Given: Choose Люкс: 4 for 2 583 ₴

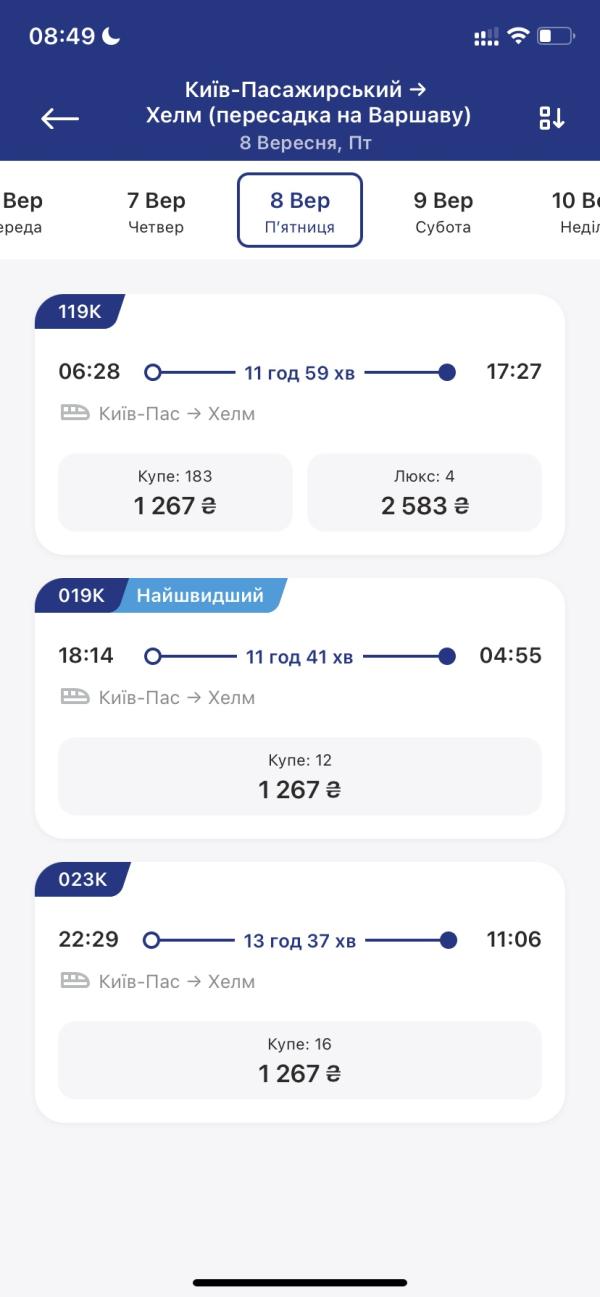Looking at the screenshot, I should pyautogui.click(x=424, y=492).
